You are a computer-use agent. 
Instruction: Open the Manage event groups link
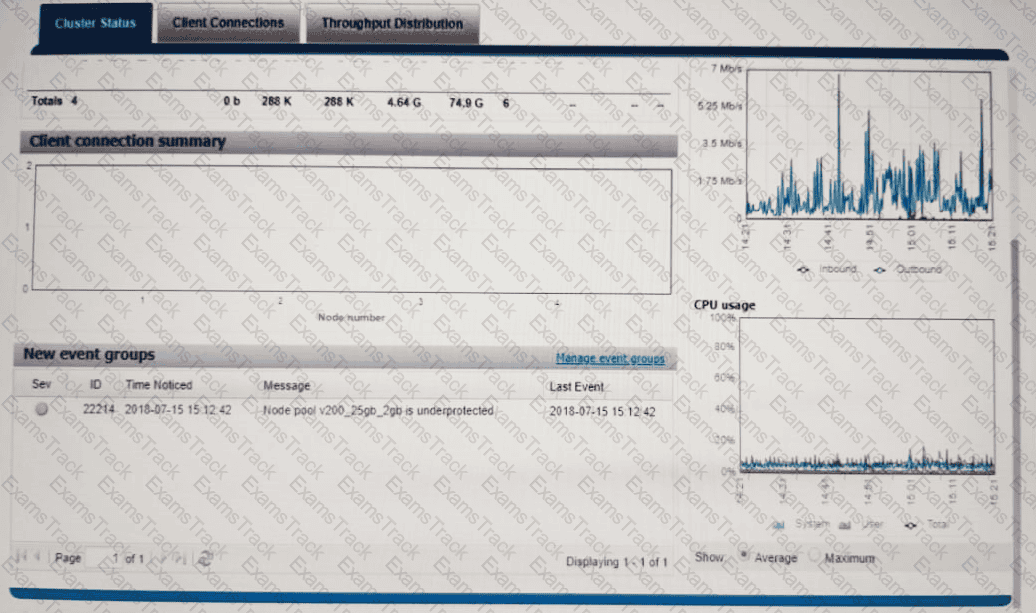click(x=610, y=358)
